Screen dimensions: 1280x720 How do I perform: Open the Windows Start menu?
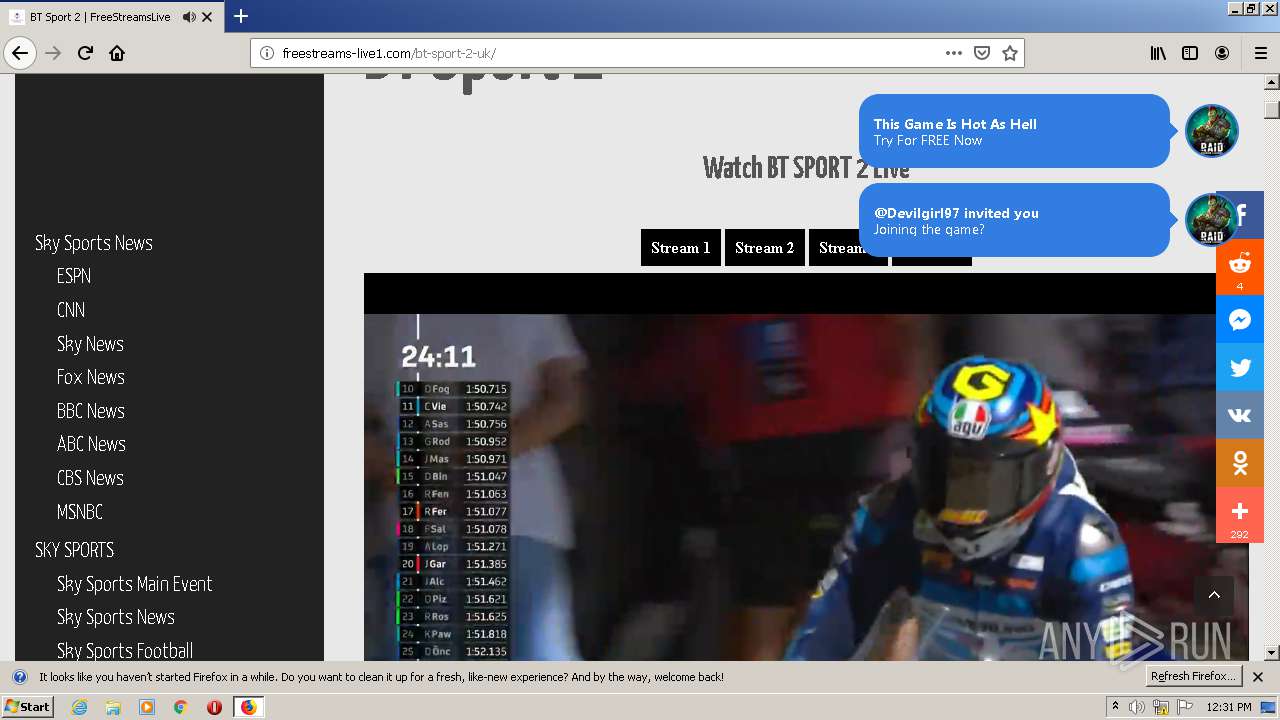[x=27, y=707]
